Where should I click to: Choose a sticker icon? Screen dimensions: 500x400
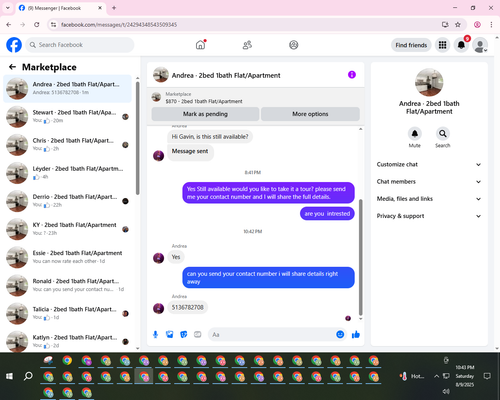tap(184, 334)
